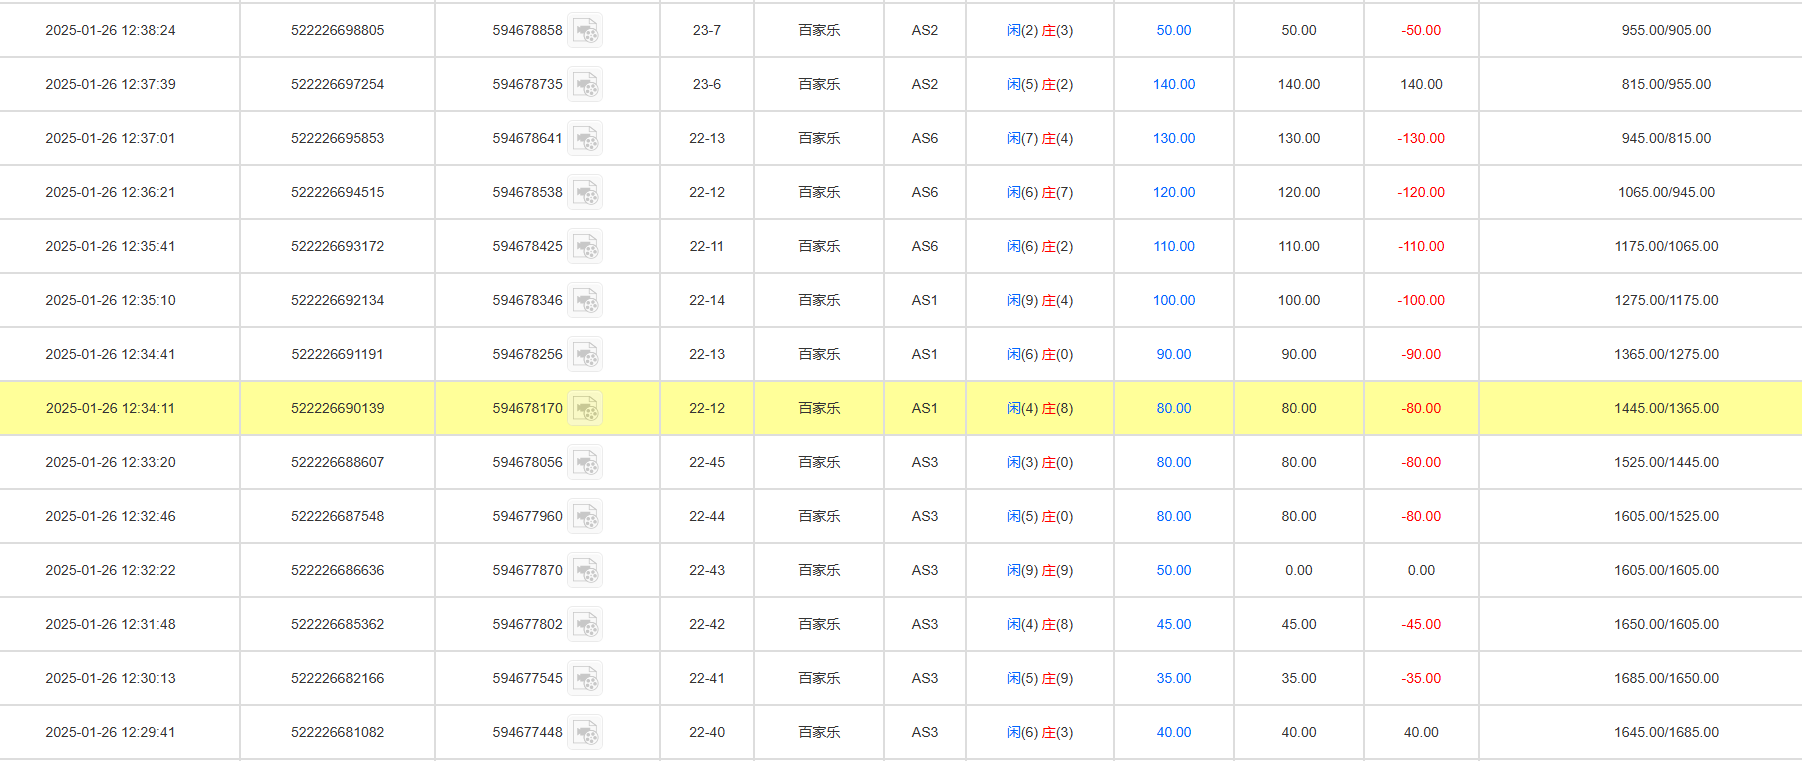Screen dimensions: 1802x761
Task: Click the replay icon in highlighted row
Action: [x=586, y=409]
